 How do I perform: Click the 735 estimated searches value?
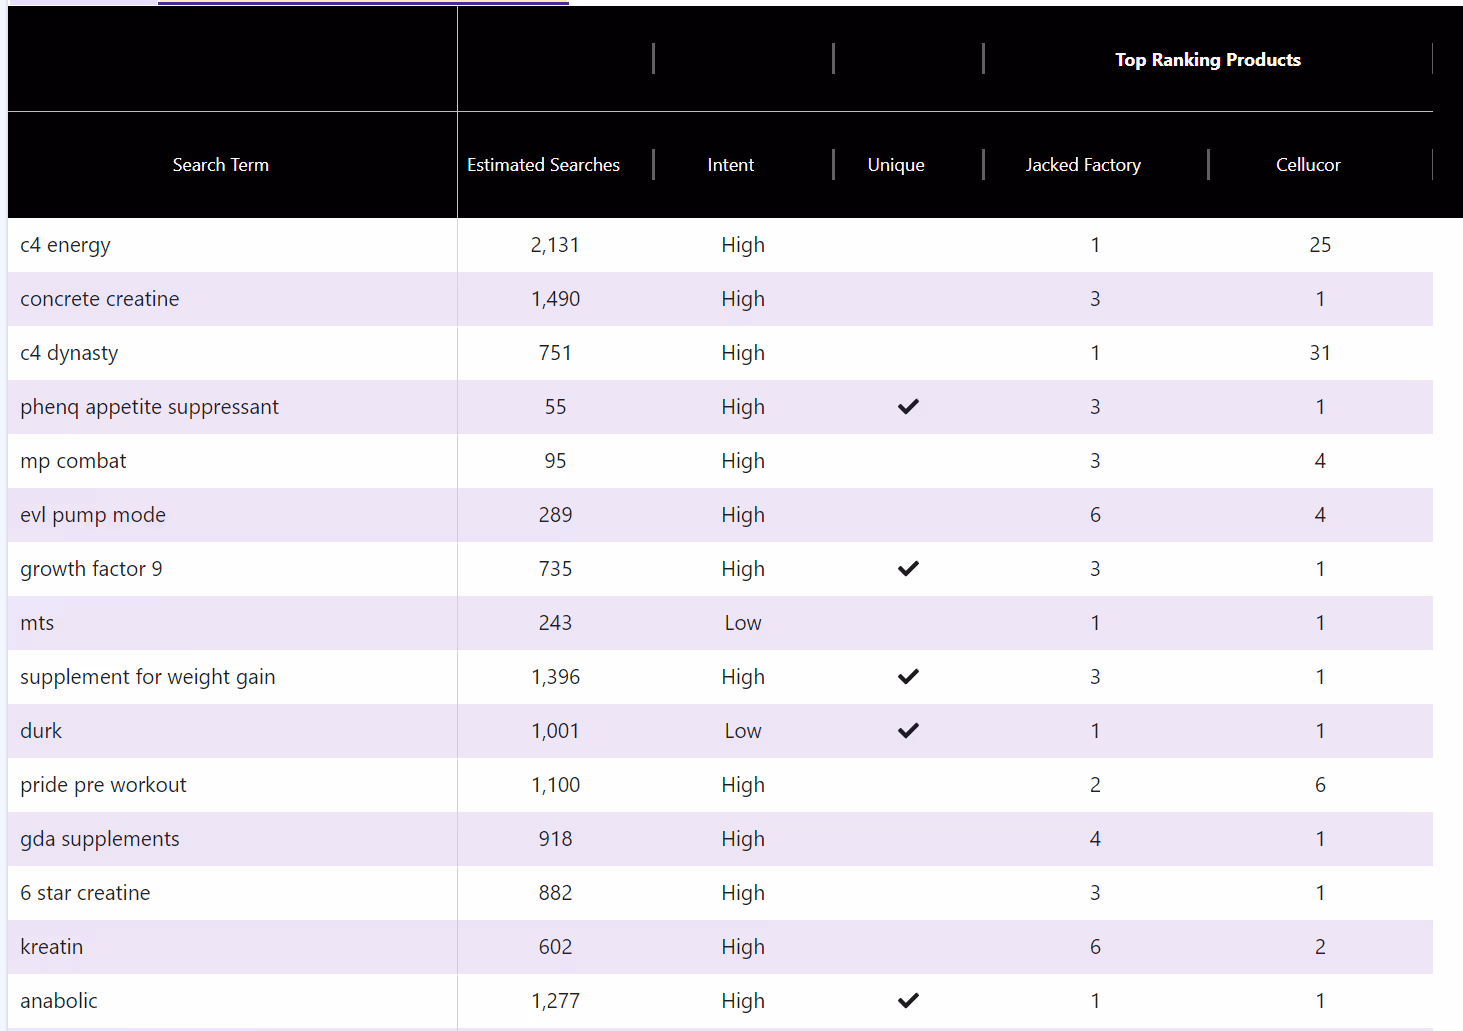click(555, 569)
